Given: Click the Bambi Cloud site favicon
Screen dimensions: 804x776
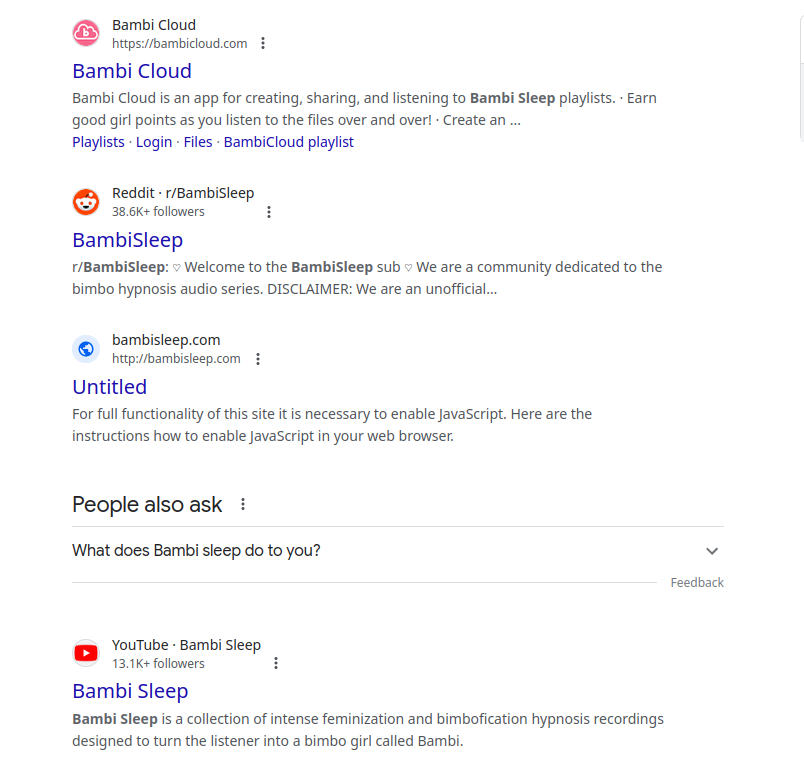Looking at the screenshot, I should (86, 34).
